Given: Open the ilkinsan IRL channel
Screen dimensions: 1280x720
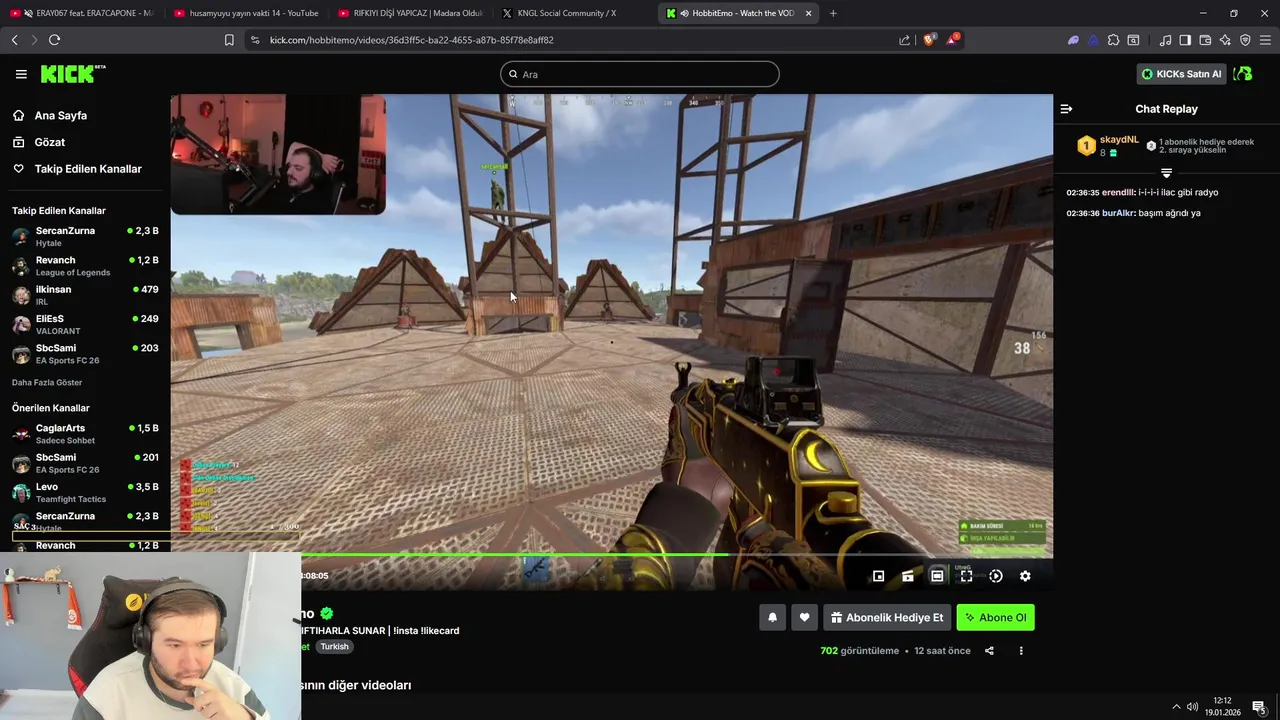Looking at the screenshot, I should pyautogui.click(x=84, y=295).
